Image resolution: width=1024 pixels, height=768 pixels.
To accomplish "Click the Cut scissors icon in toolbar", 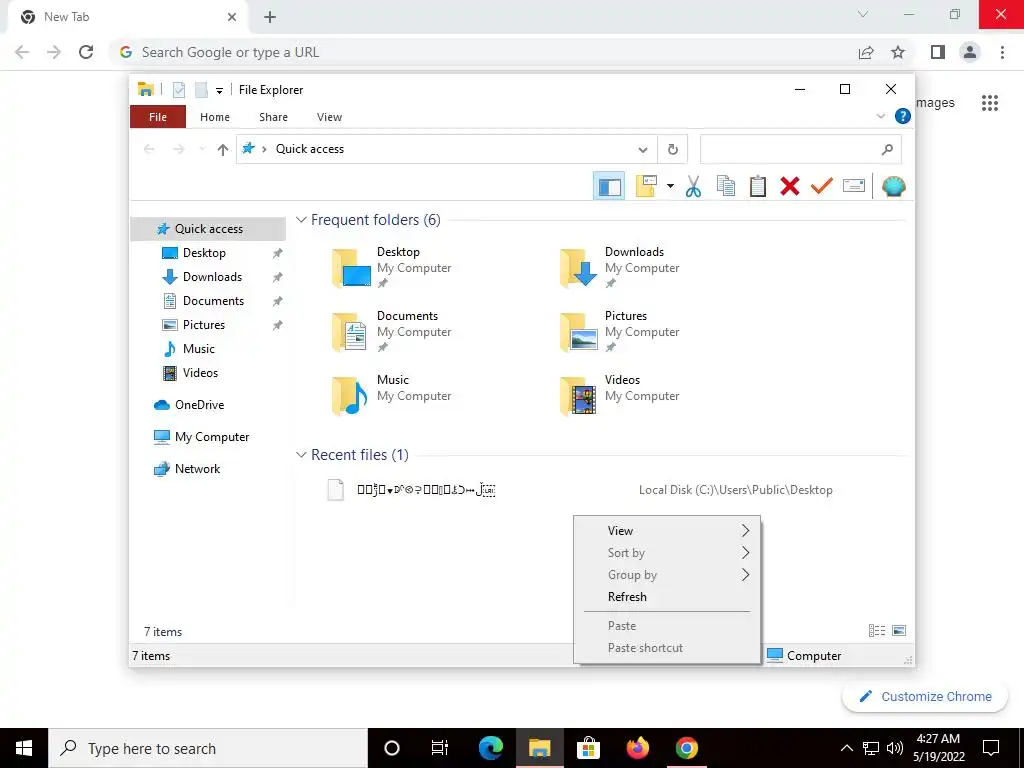I will [x=693, y=187].
